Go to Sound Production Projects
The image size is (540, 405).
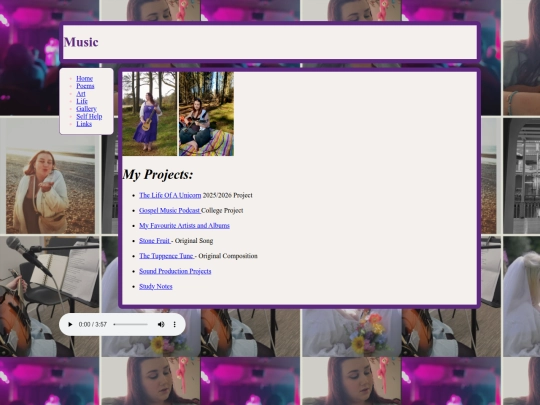click(175, 271)
